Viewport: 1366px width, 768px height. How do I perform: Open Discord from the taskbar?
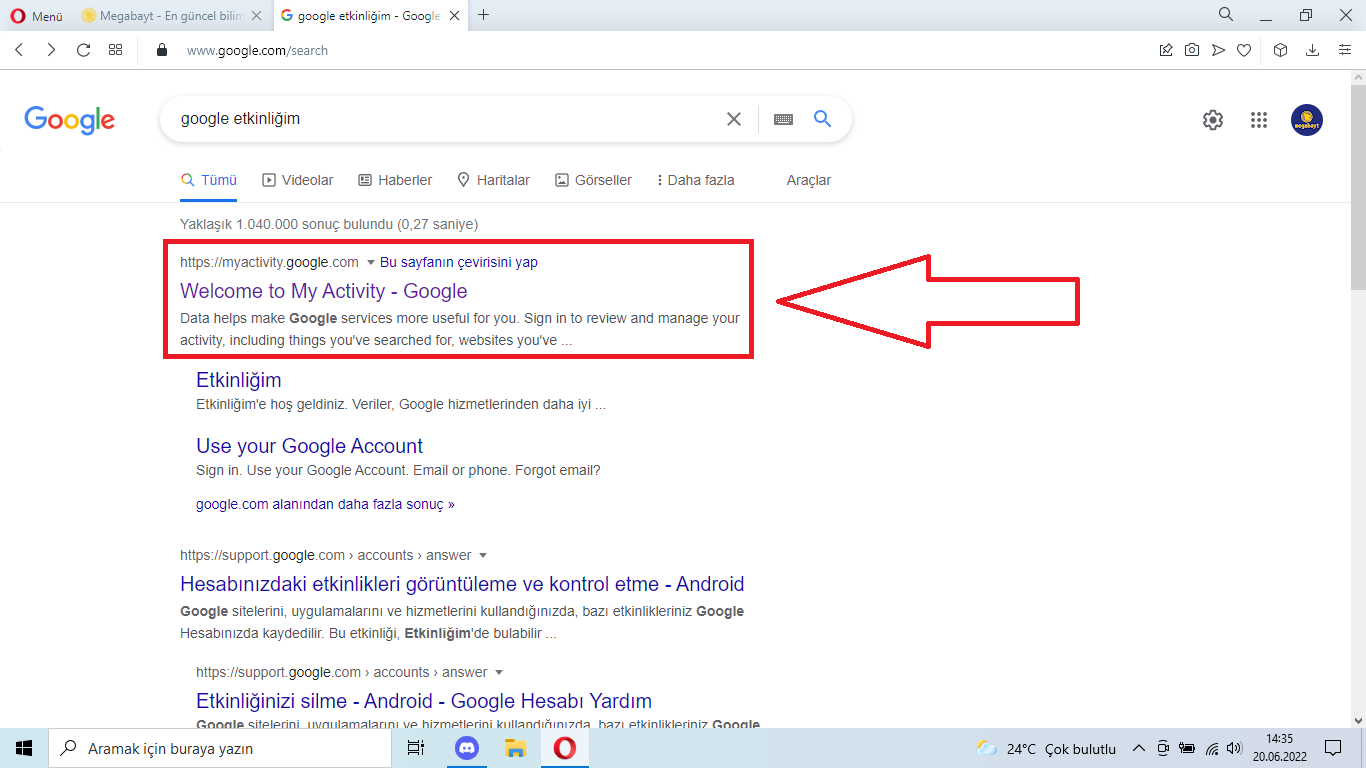466,747
